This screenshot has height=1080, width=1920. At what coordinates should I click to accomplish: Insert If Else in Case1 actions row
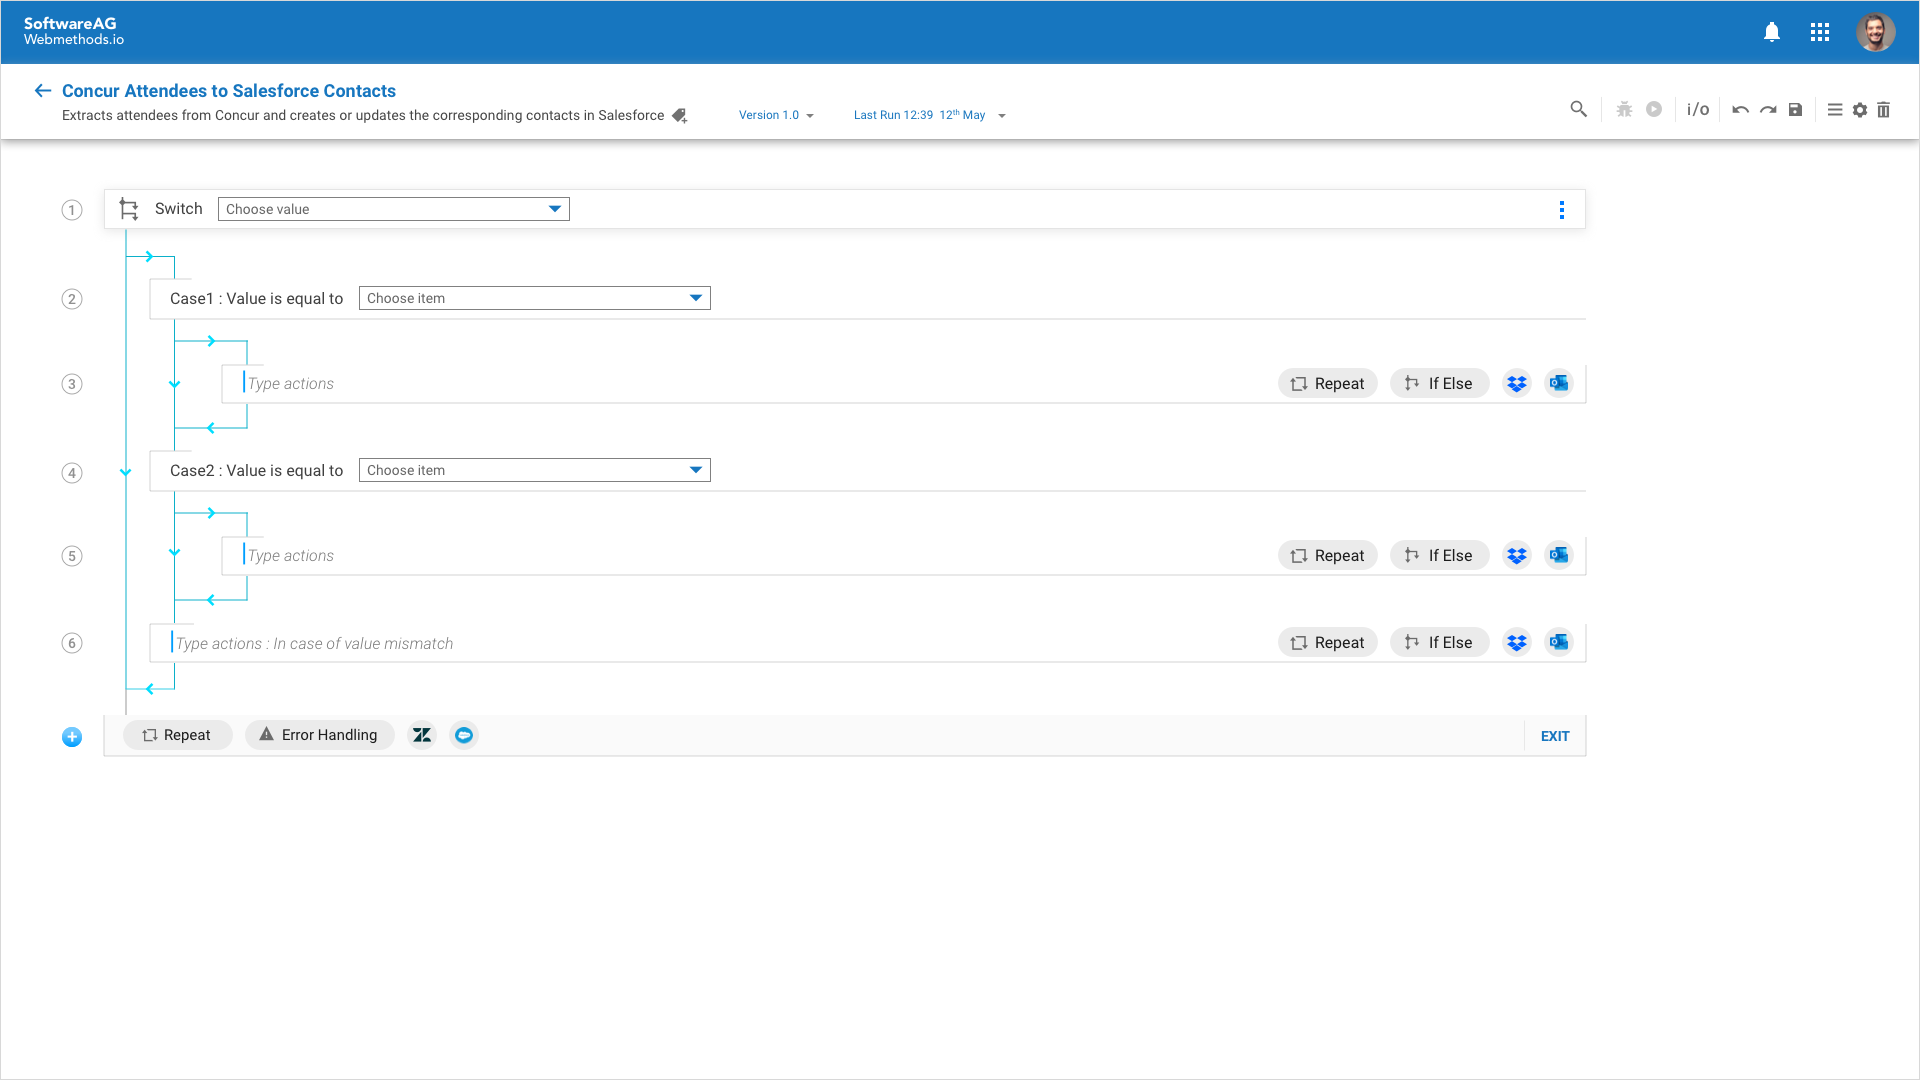(x=1439, y=383)
